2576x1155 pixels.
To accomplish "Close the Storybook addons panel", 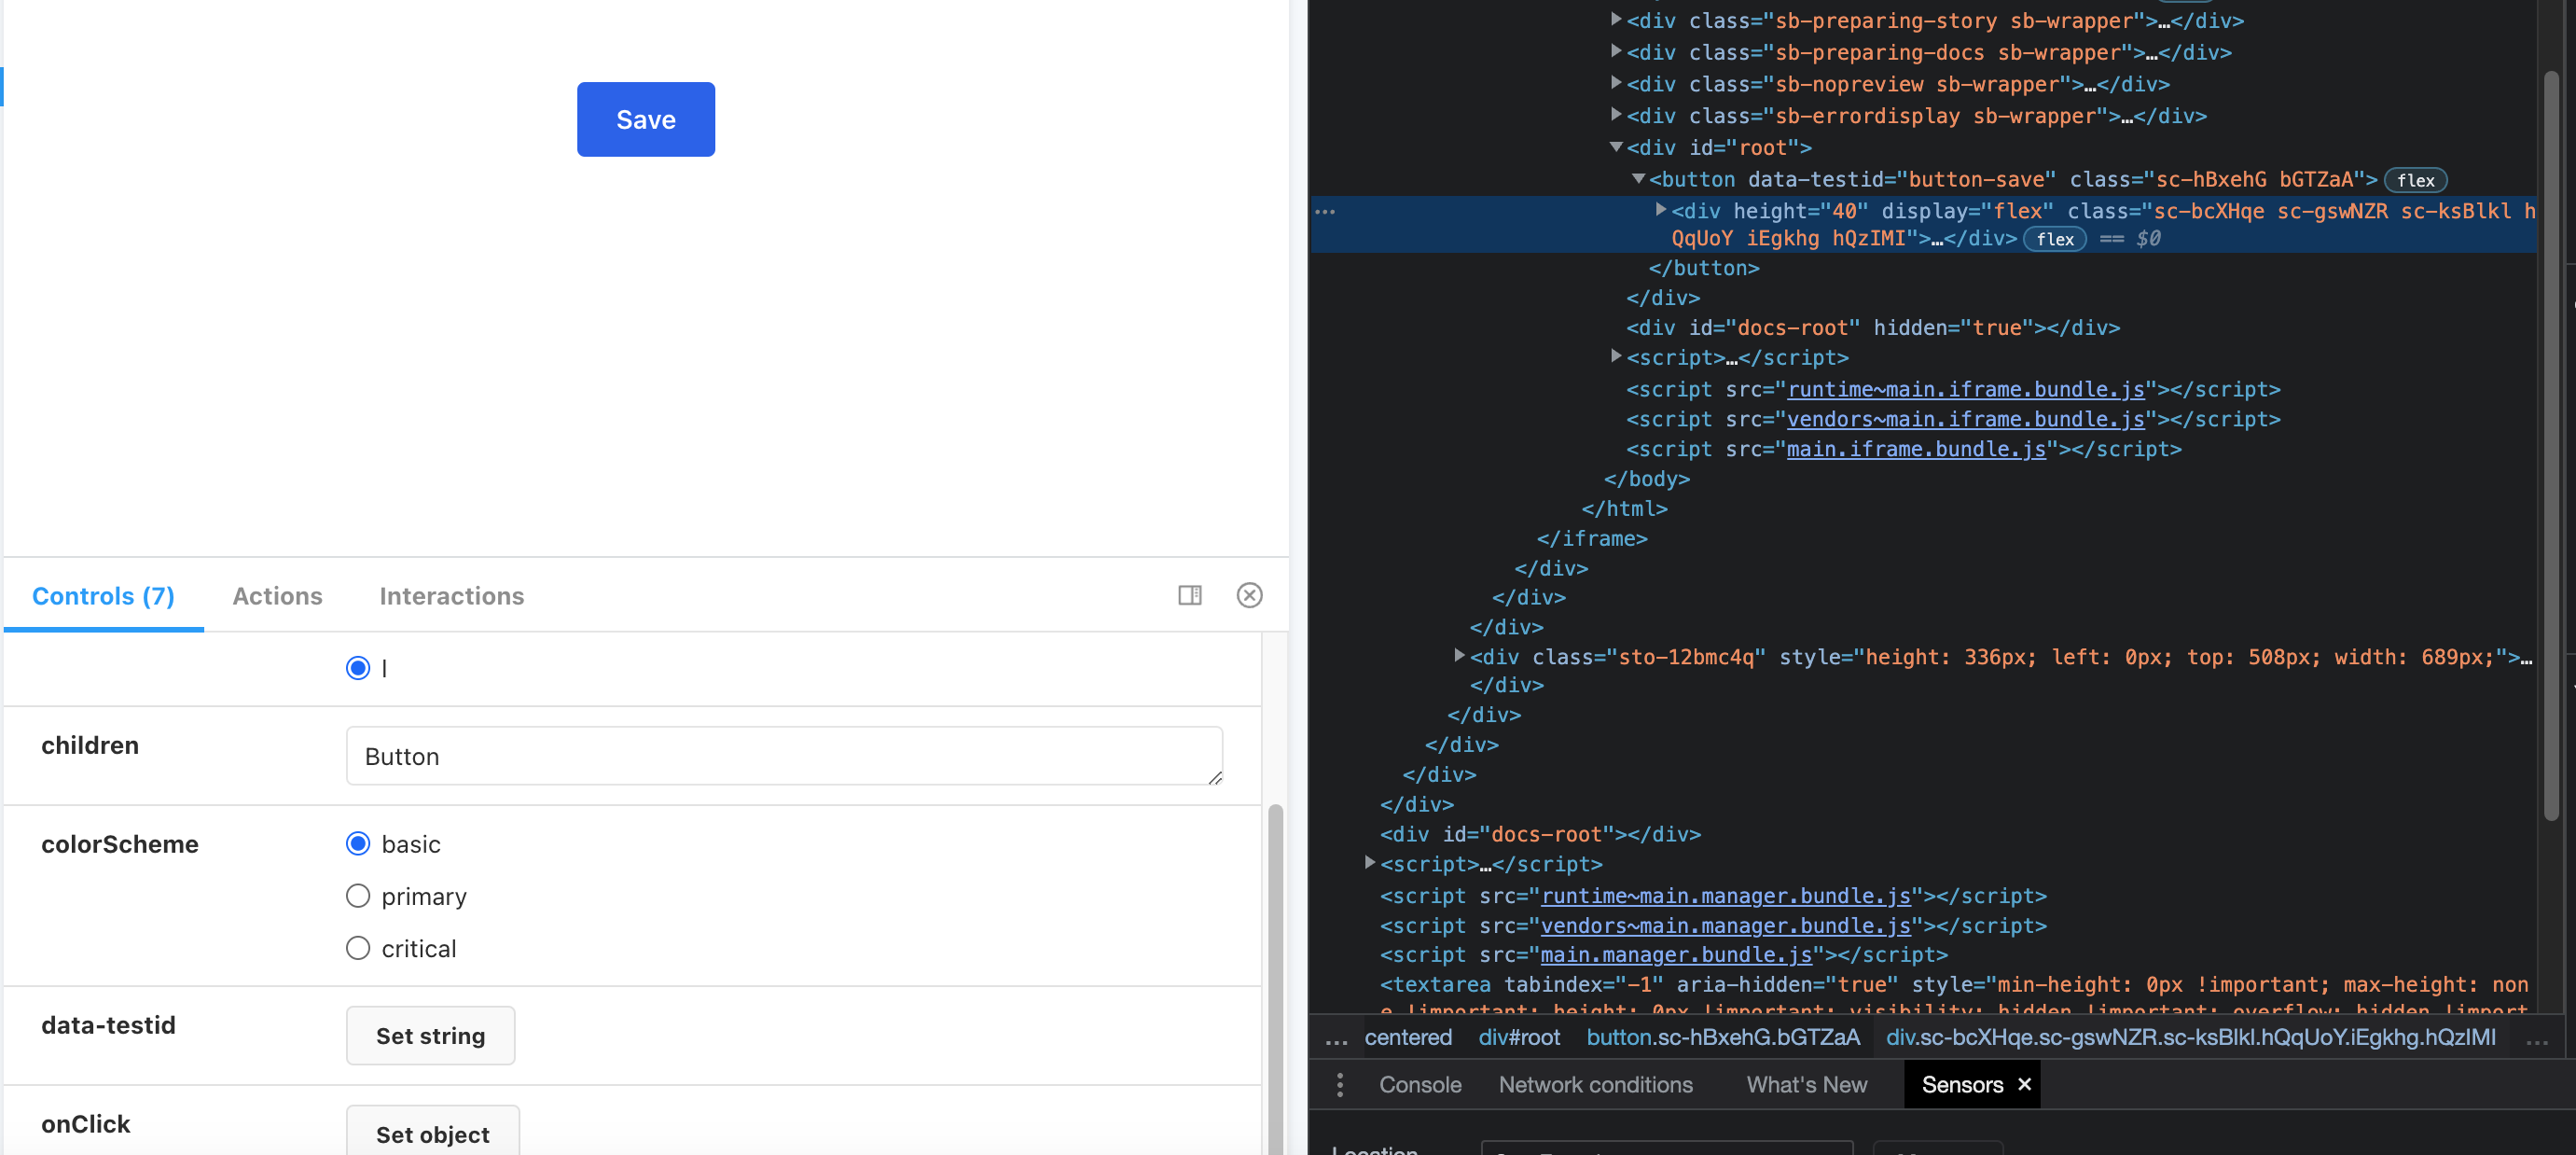I will [x=1249, y=596].
